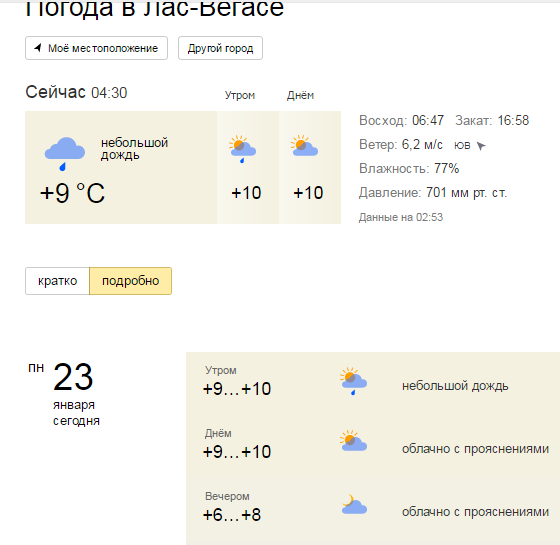
Task: Click the light rain cloud icon for now
Action: pyautogui.click(x=65, y=154)
